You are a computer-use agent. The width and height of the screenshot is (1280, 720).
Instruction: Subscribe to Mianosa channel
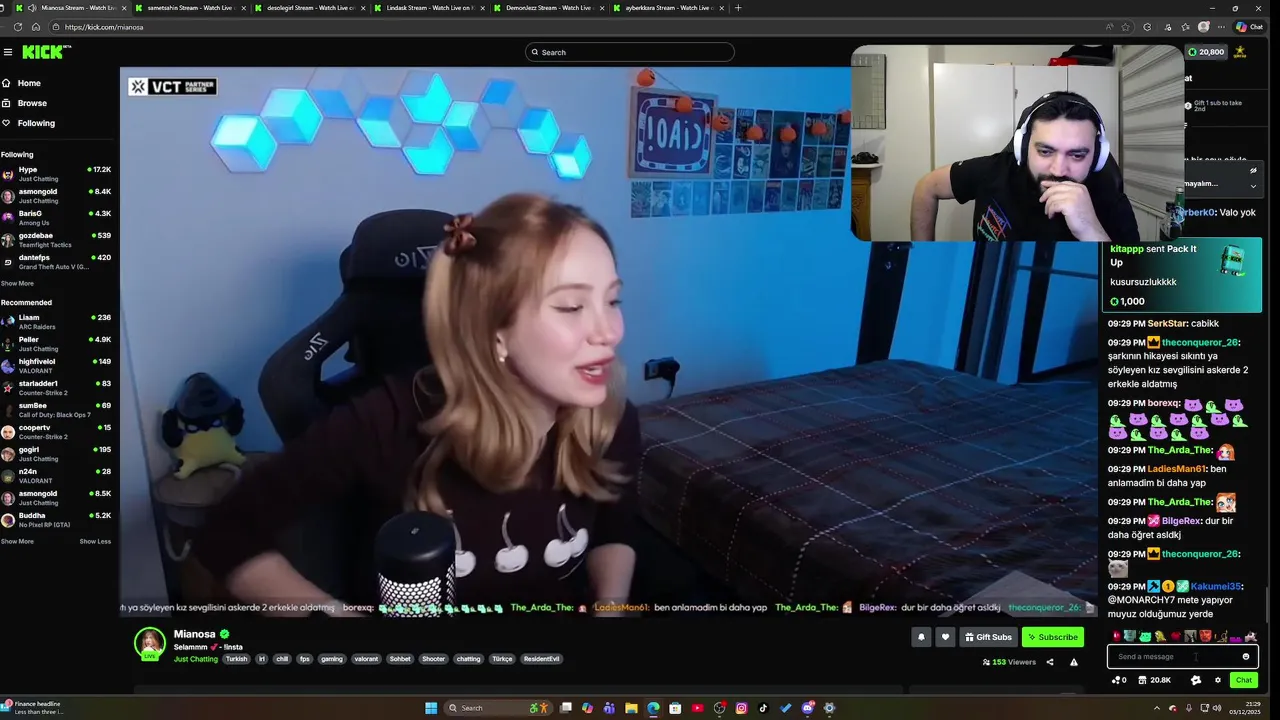tap(1053, 637)
